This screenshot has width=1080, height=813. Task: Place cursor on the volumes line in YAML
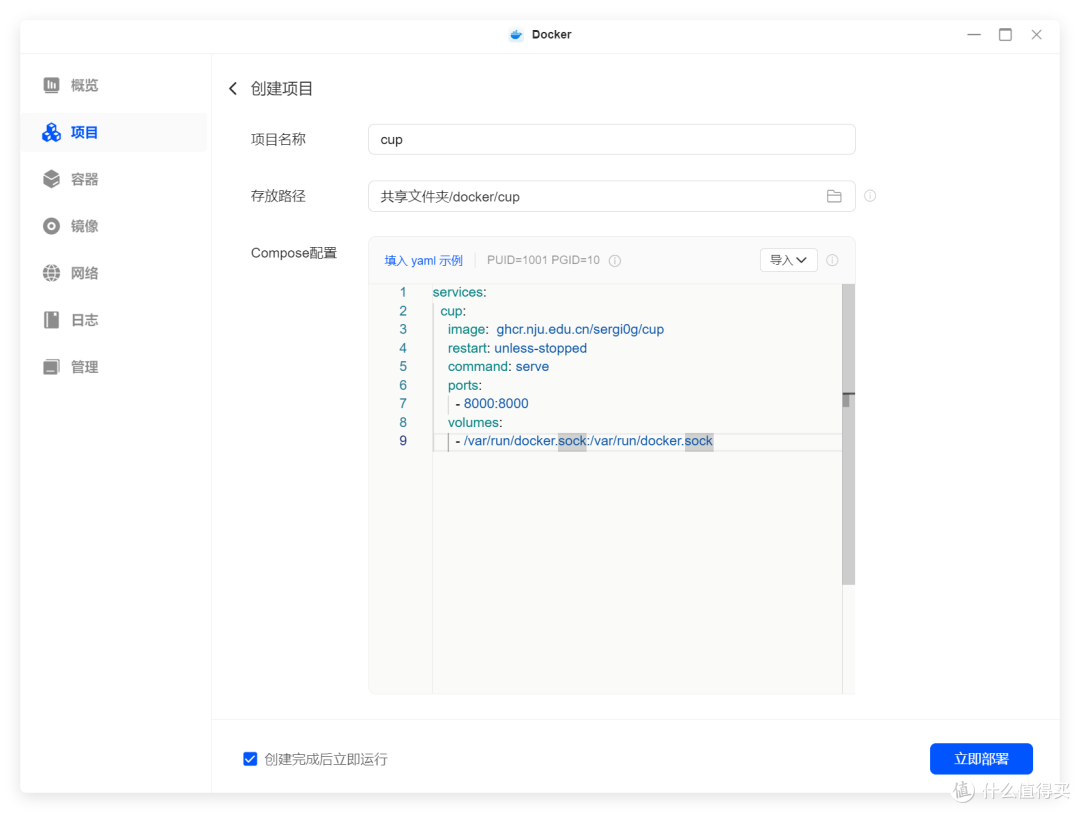tap(474, 422)
